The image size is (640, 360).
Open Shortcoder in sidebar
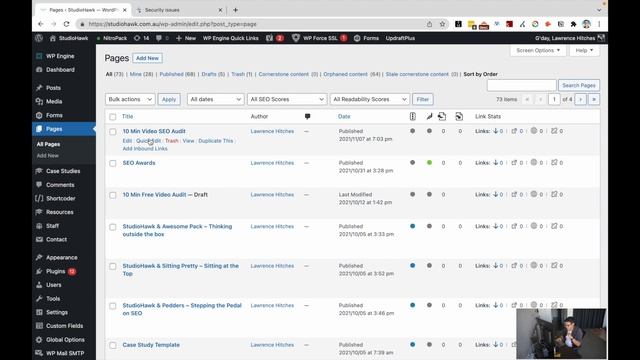click(60, 198)
